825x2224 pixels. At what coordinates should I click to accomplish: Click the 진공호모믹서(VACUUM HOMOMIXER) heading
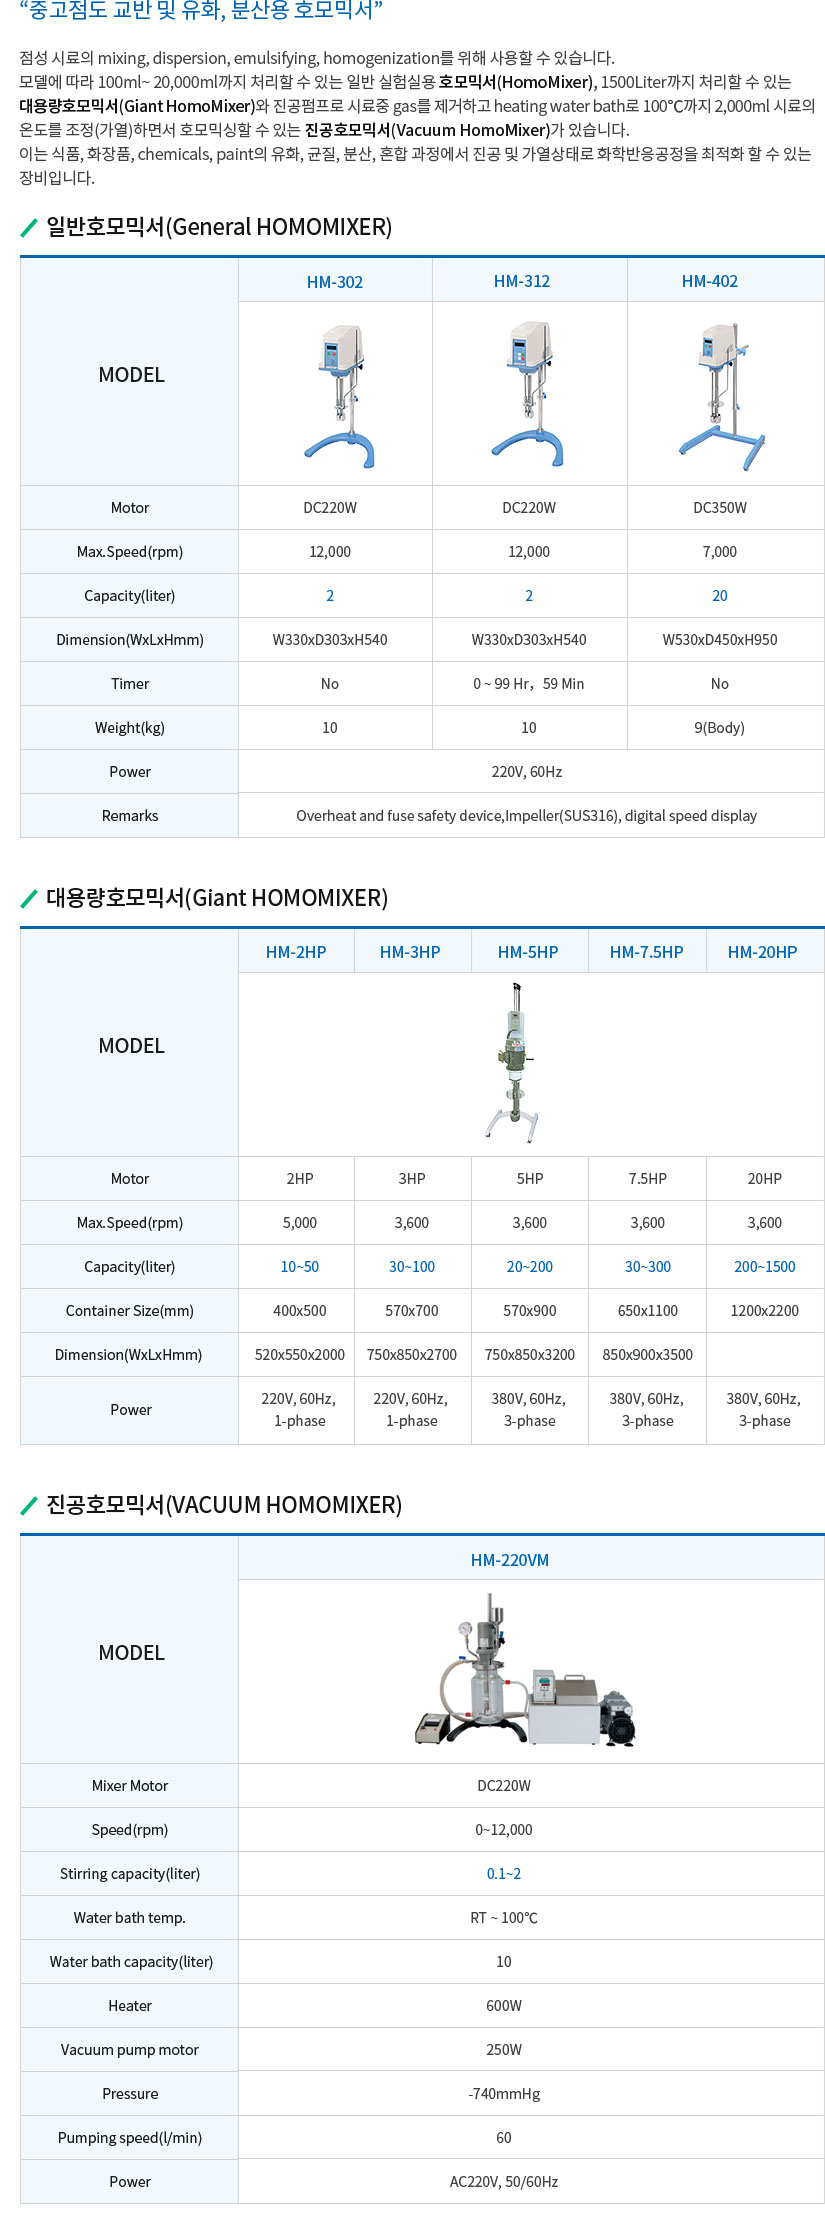224,1505
